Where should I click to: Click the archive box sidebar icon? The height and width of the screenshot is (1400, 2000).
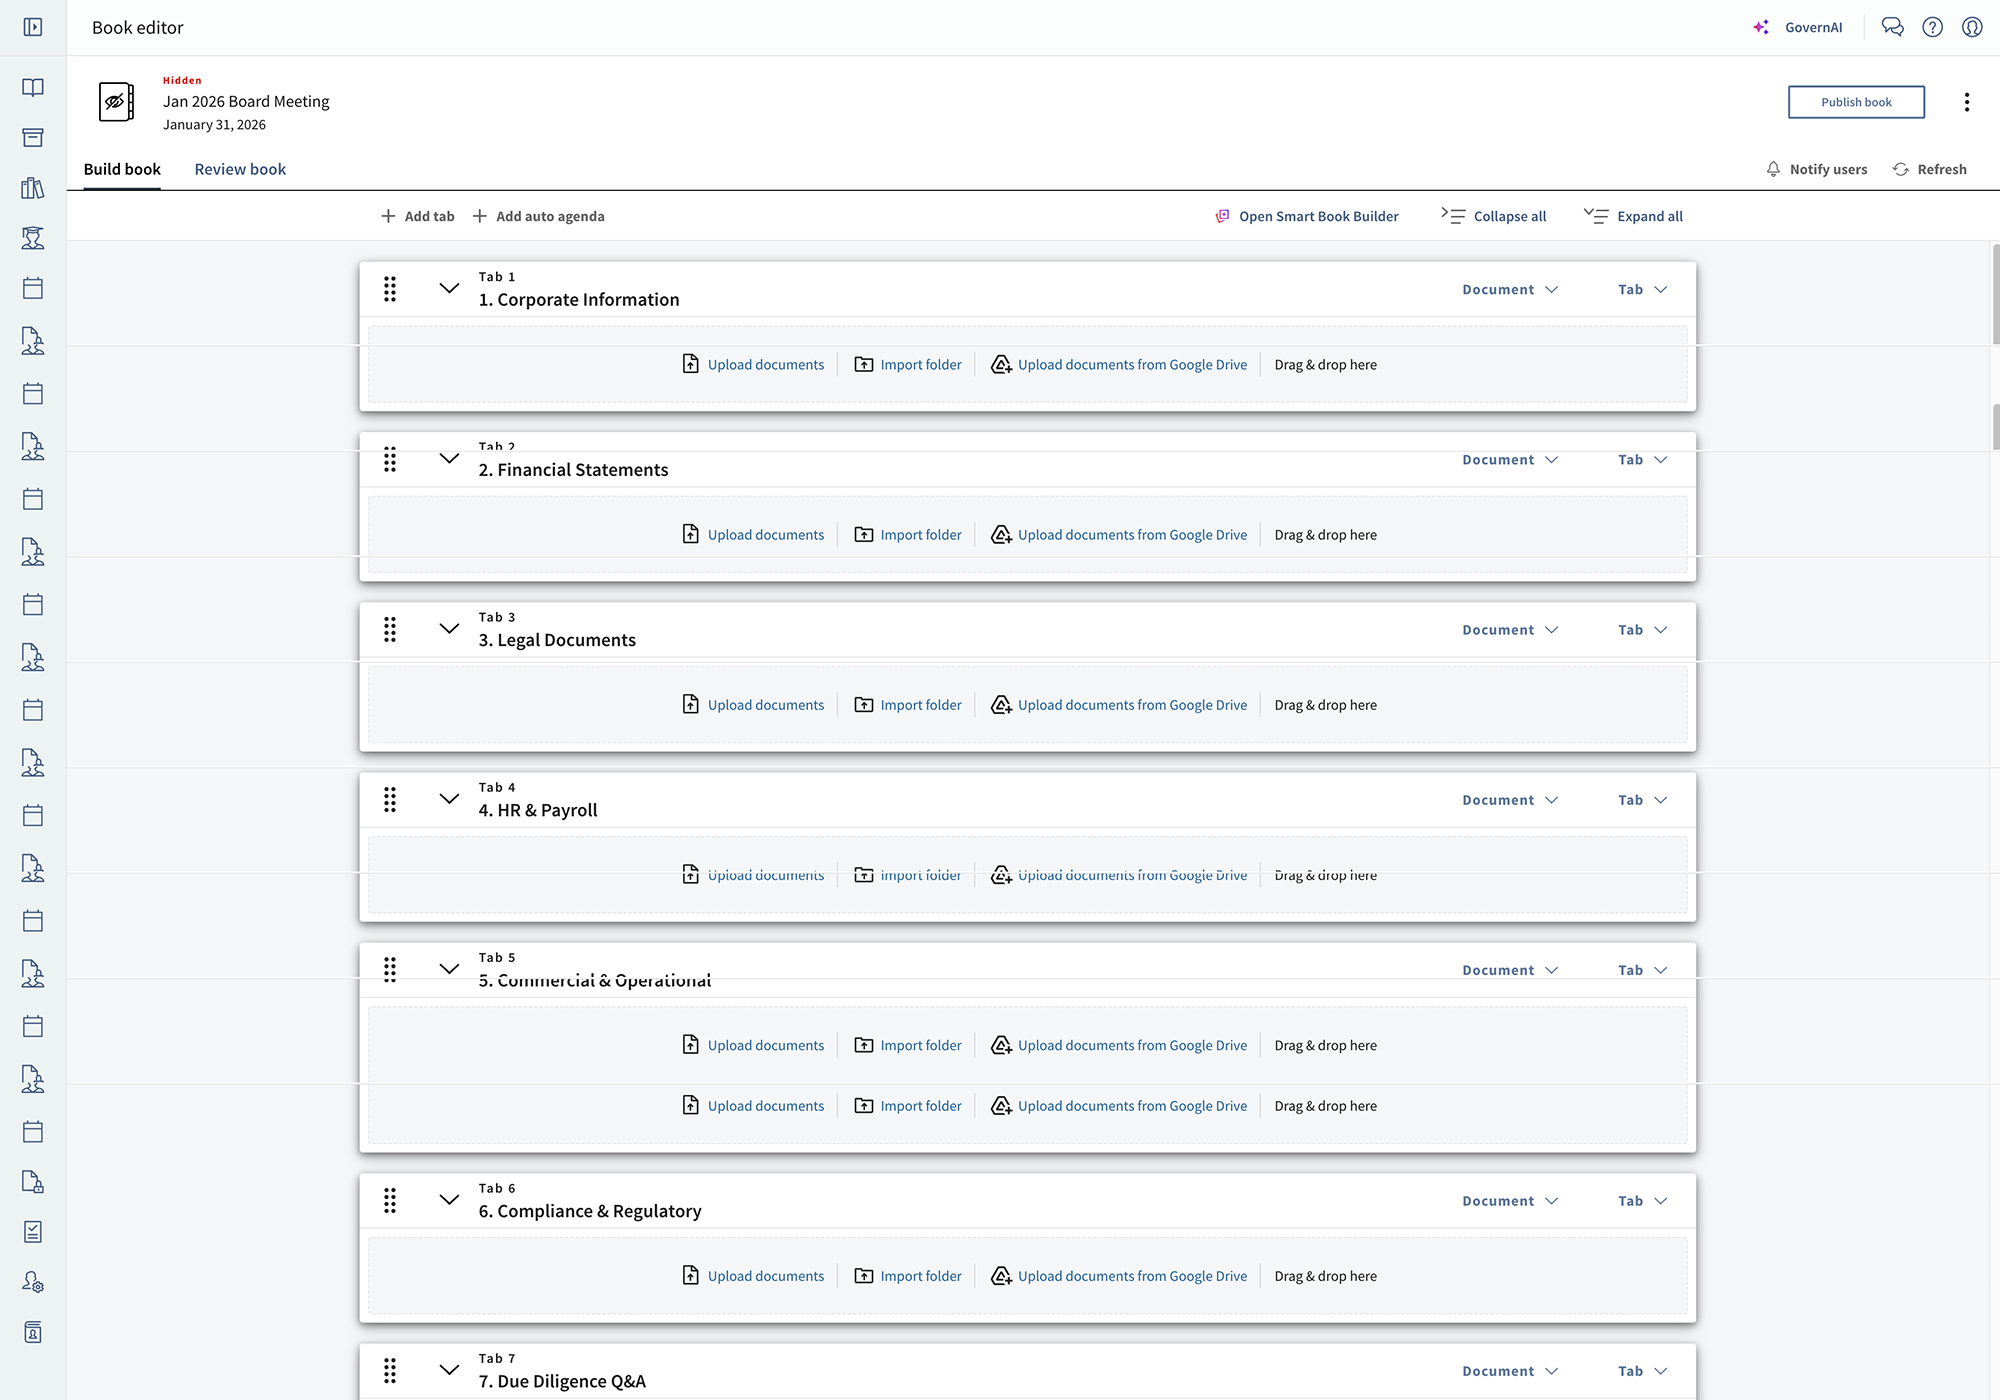point(33,137)
